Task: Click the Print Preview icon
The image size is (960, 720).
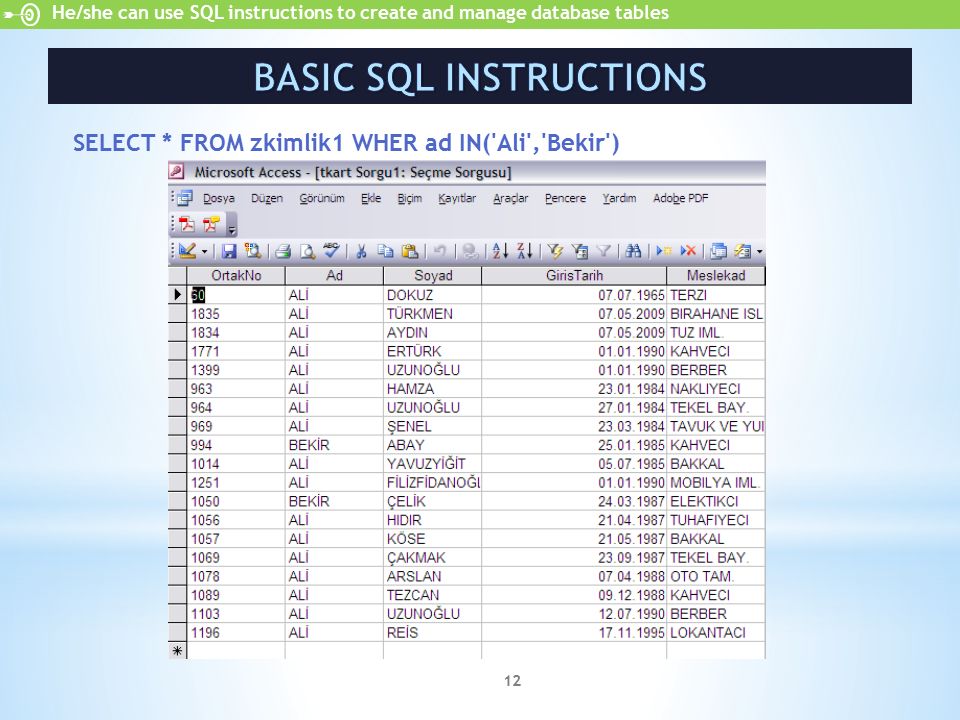Action: click(x=307, y=251)
